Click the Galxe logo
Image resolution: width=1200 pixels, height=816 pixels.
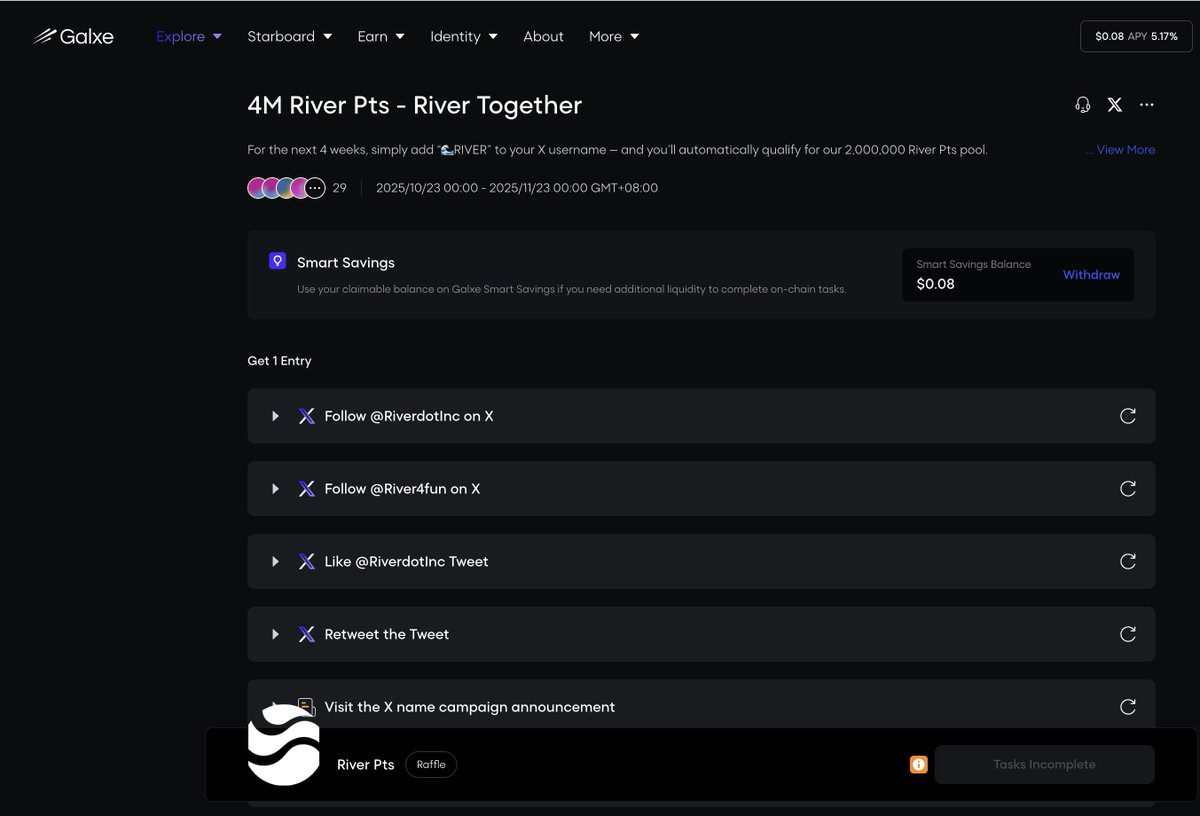(x=73, y=37)
